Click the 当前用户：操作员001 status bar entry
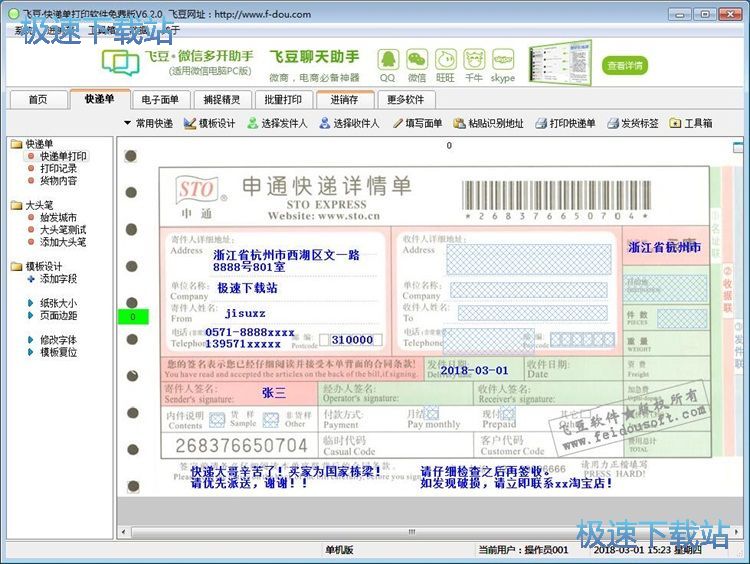This screenshot has height=564, width=750. (523, 550)
